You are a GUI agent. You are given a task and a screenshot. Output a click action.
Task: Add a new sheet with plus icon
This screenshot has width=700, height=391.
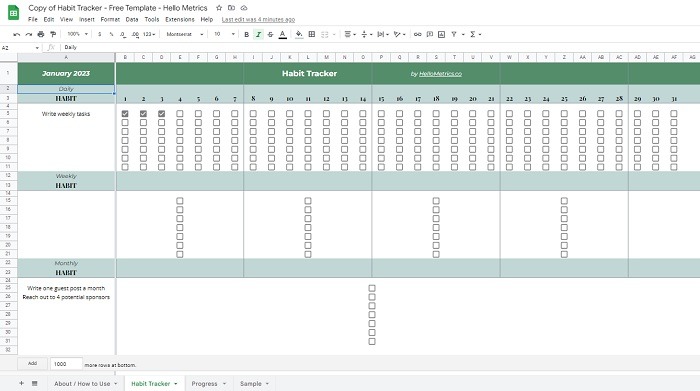coord(21,383)
